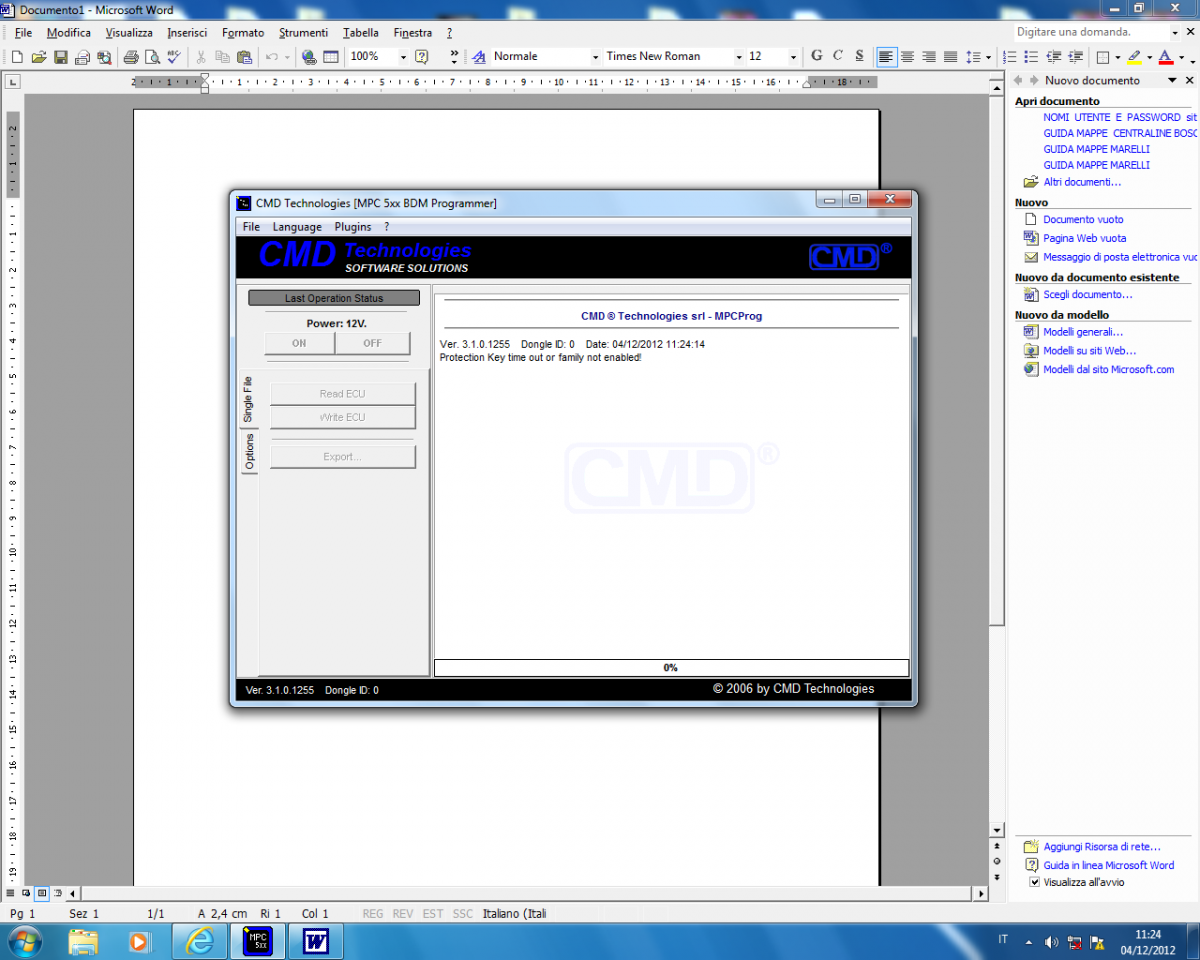Screen dimensions: 1200x960
Task: Expand the font color dropdown arrow
Action: tap(1181, 57)
